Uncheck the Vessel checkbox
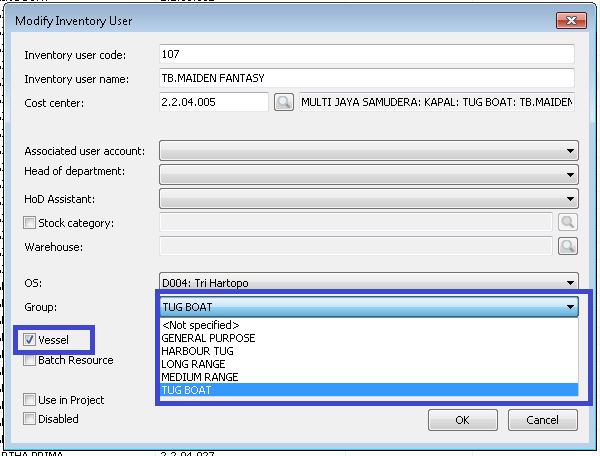Image resolution: width=600 pixels, height=456 pixels. coord(30,341)
